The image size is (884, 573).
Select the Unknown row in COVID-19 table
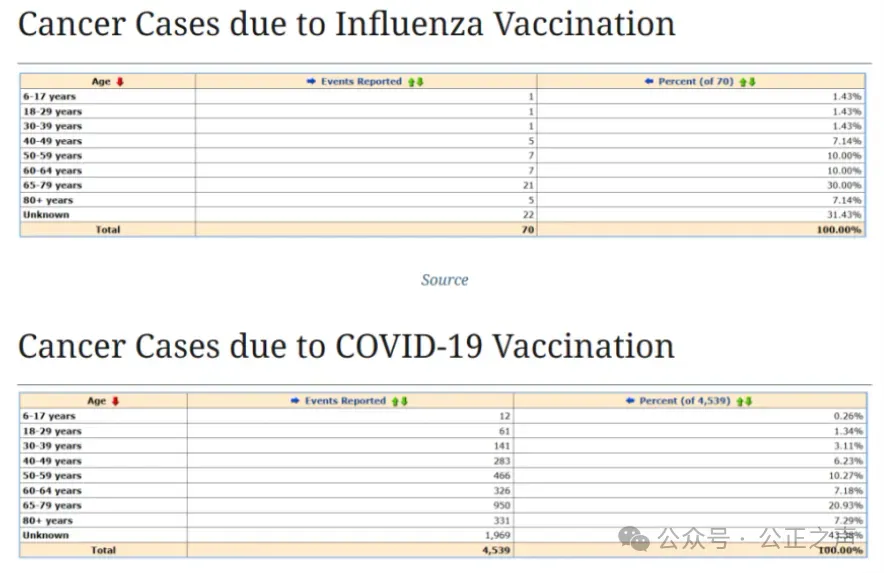coord(46,535)
